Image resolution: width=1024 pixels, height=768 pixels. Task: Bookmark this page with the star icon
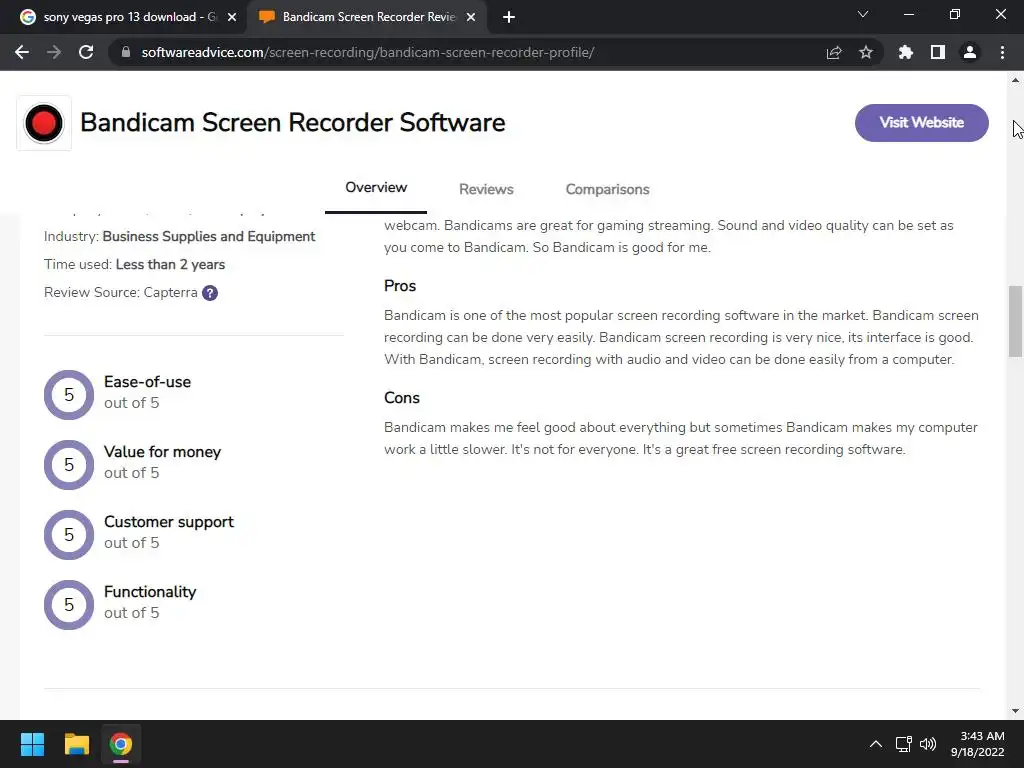866,52
